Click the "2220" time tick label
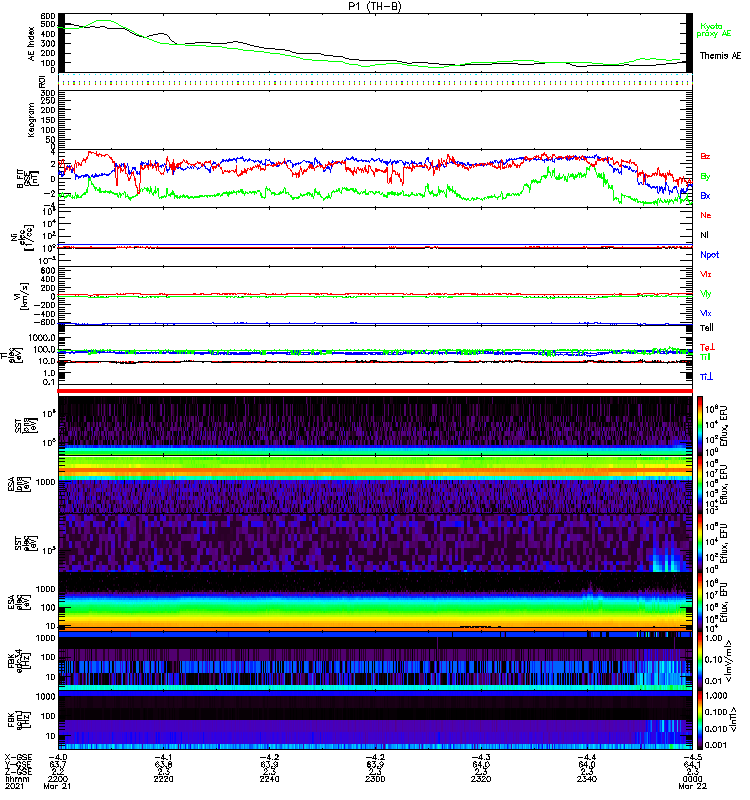The height and width of the screenshot is (800, 750). tap(163, 779)
